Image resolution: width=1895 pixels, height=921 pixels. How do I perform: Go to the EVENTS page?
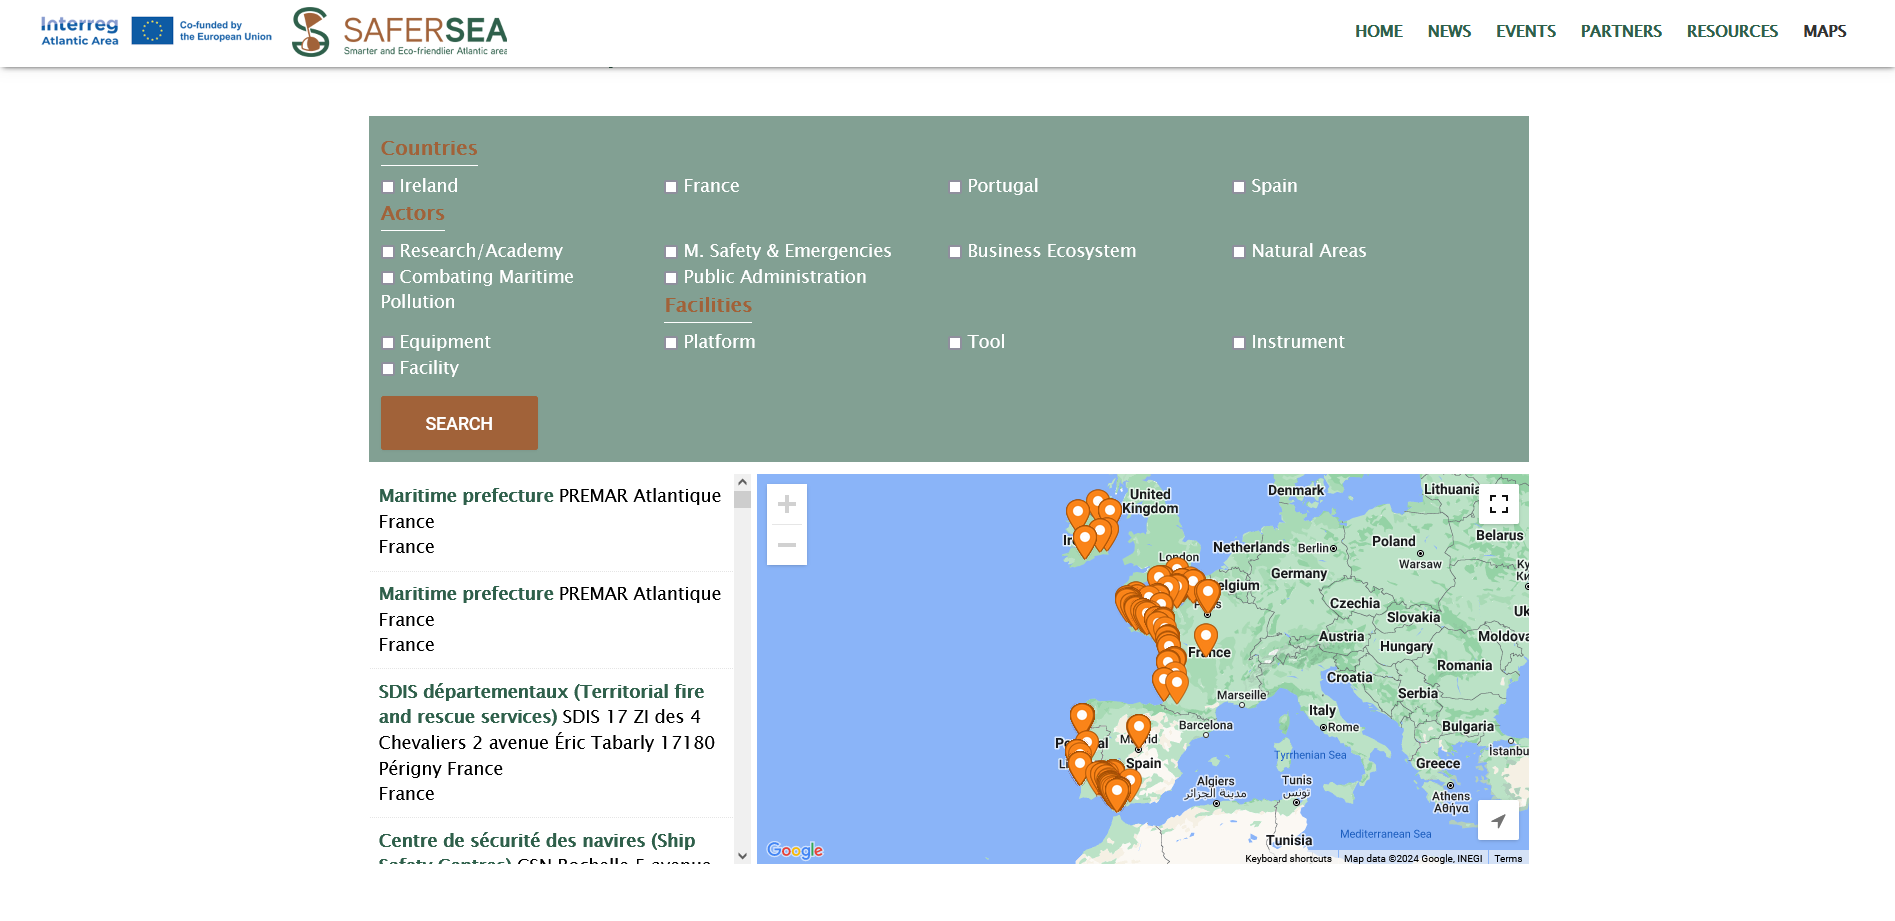[x=1525, y=31]
